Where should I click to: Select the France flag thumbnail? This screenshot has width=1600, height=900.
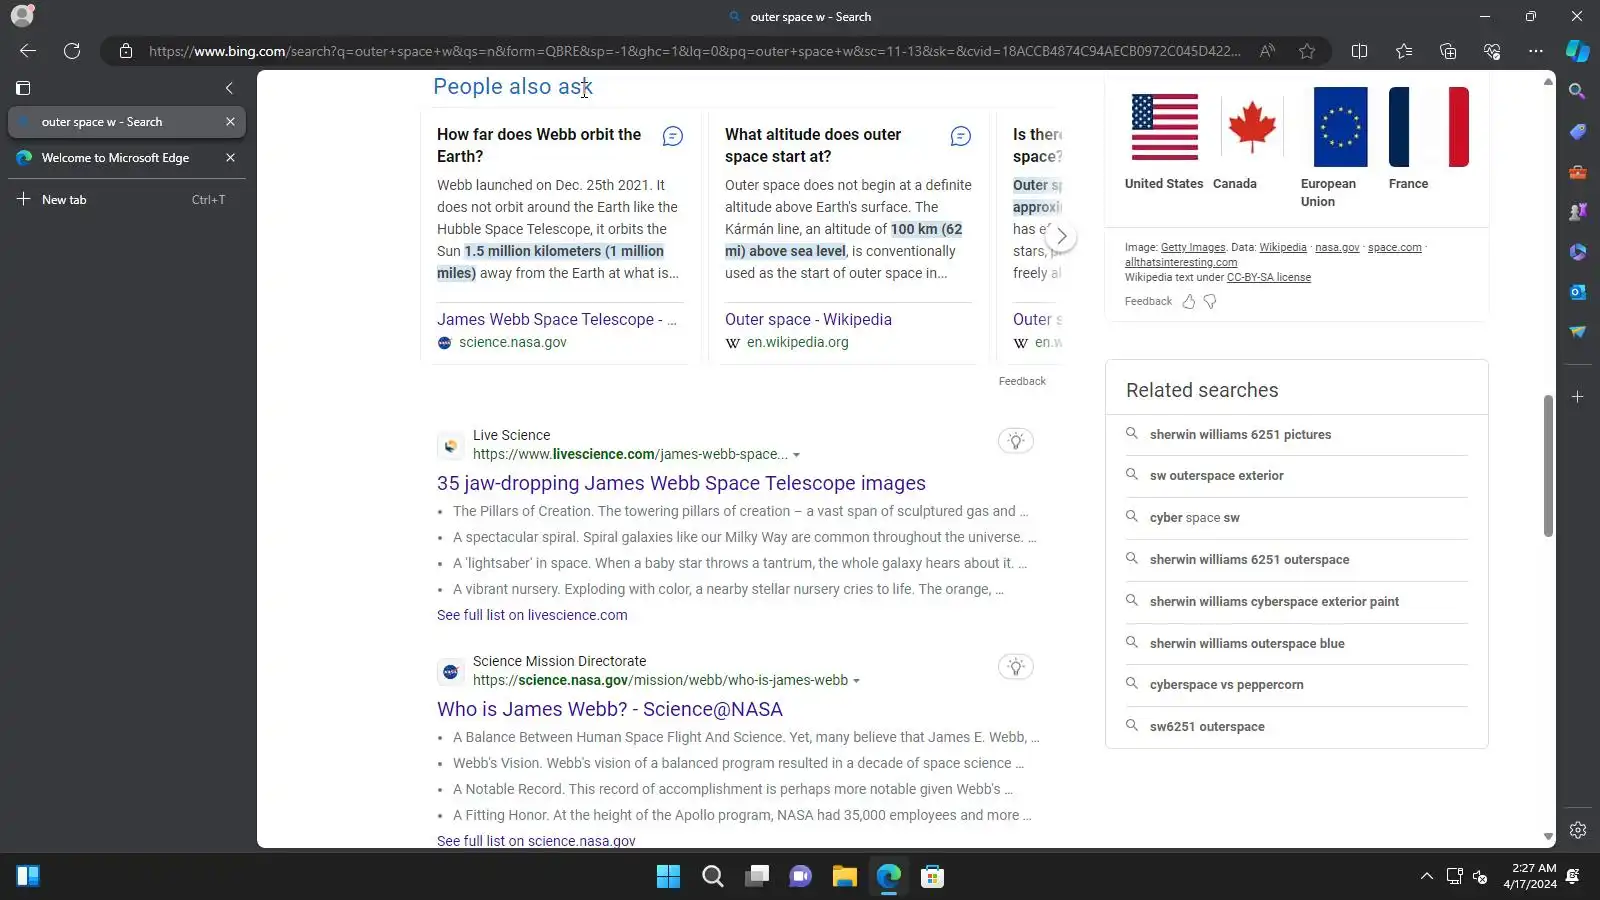tap(1429, 127)
